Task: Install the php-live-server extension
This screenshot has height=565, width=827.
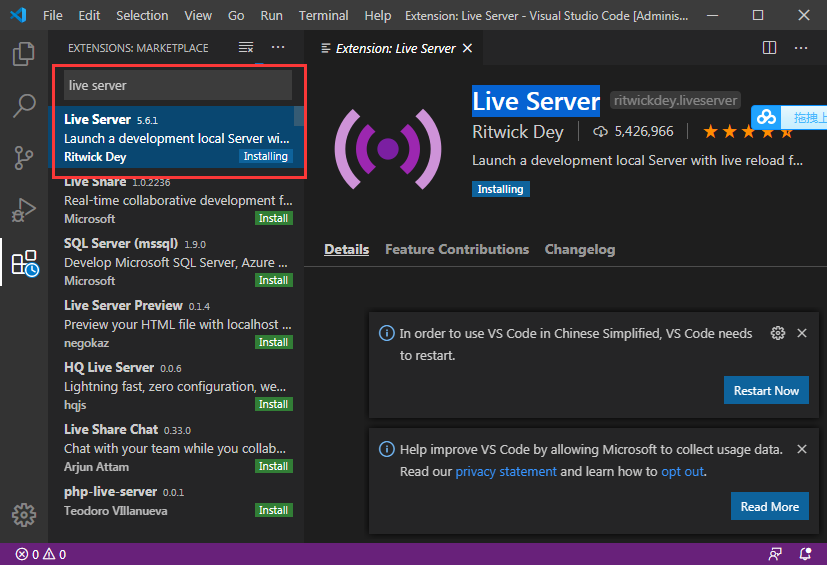Action: pyautogui.click(x=273, y=510)
